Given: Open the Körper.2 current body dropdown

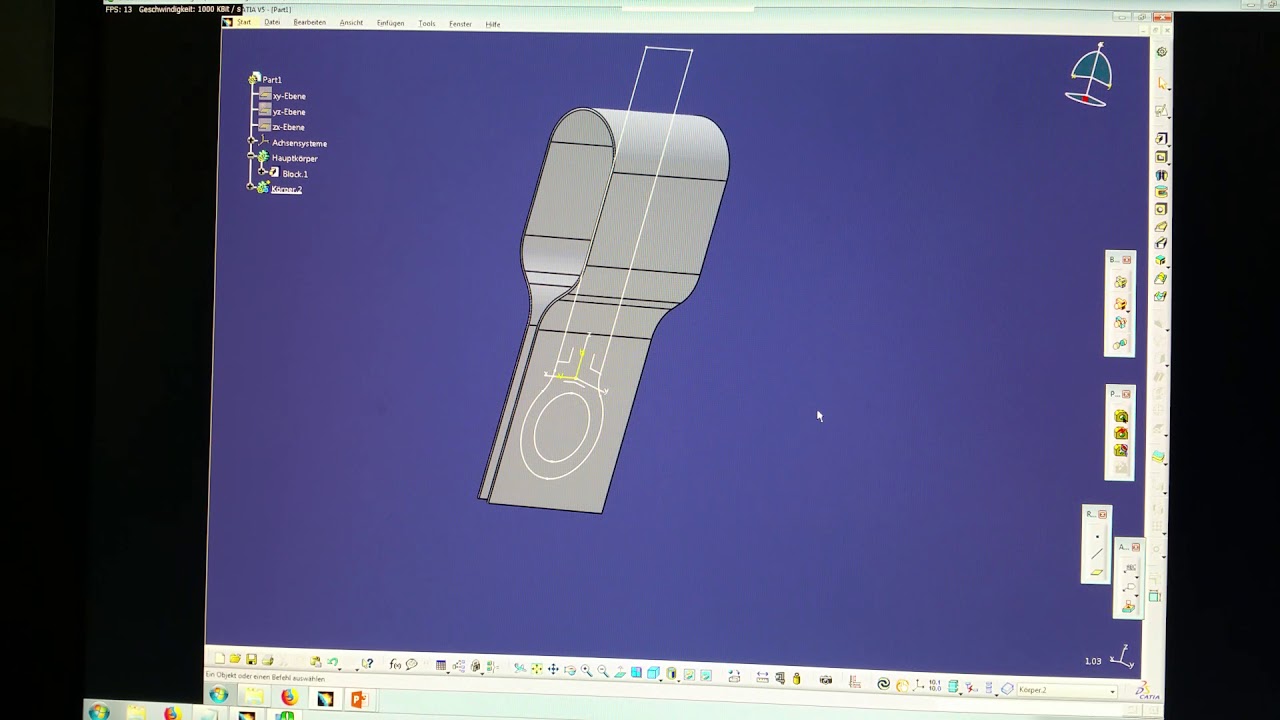Looking at the screenshot, I should tap(1113, 691).
